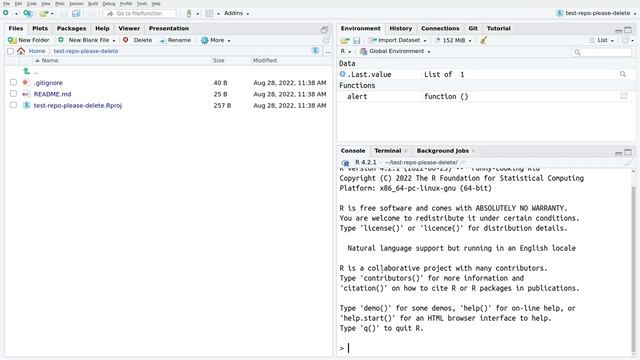Sort files by the Modified column
This screenshot has height=360, width=640.
pos(264,60)
